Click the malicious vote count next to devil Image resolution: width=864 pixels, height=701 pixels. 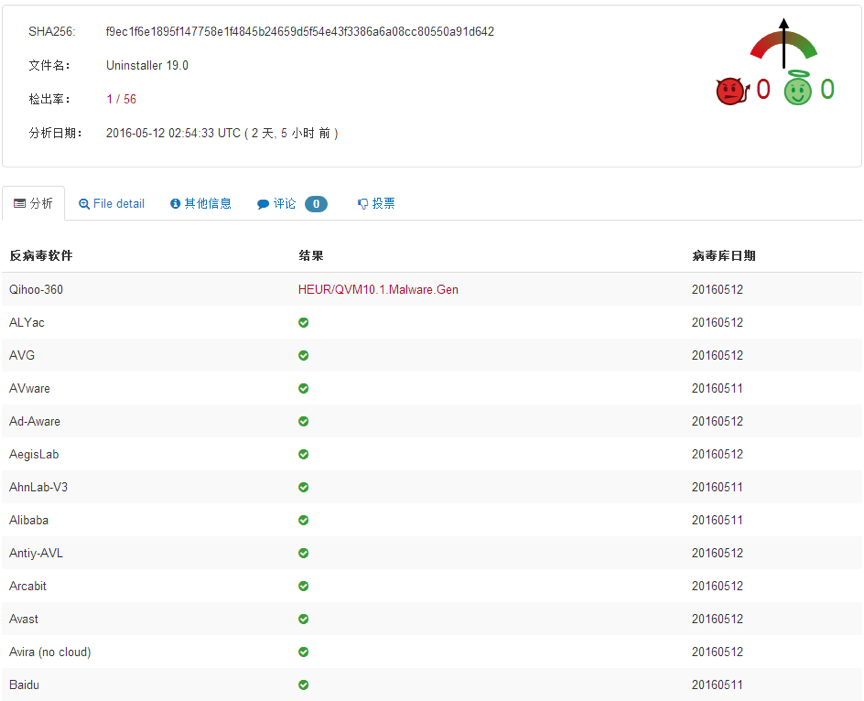(x=763, y=89)
